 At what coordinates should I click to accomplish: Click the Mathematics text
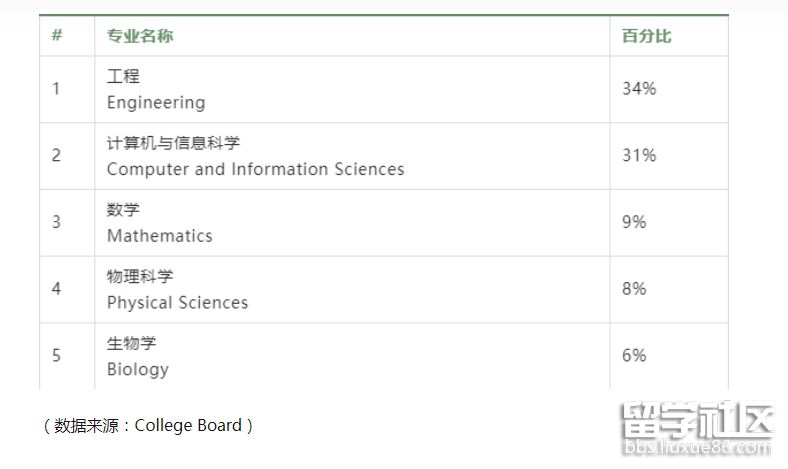[x=160, y=236]
